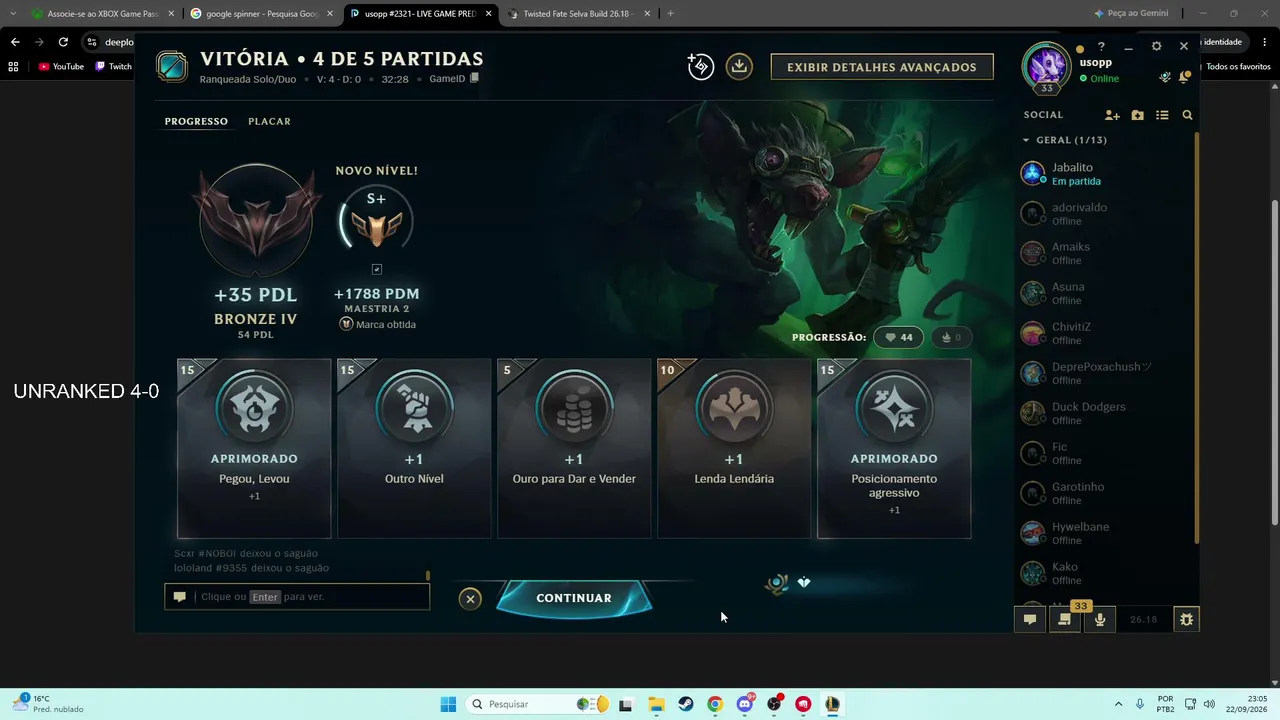Click the chat scrollbar handle above the input
Screen dimensions: 1280x720
(428, 575)
